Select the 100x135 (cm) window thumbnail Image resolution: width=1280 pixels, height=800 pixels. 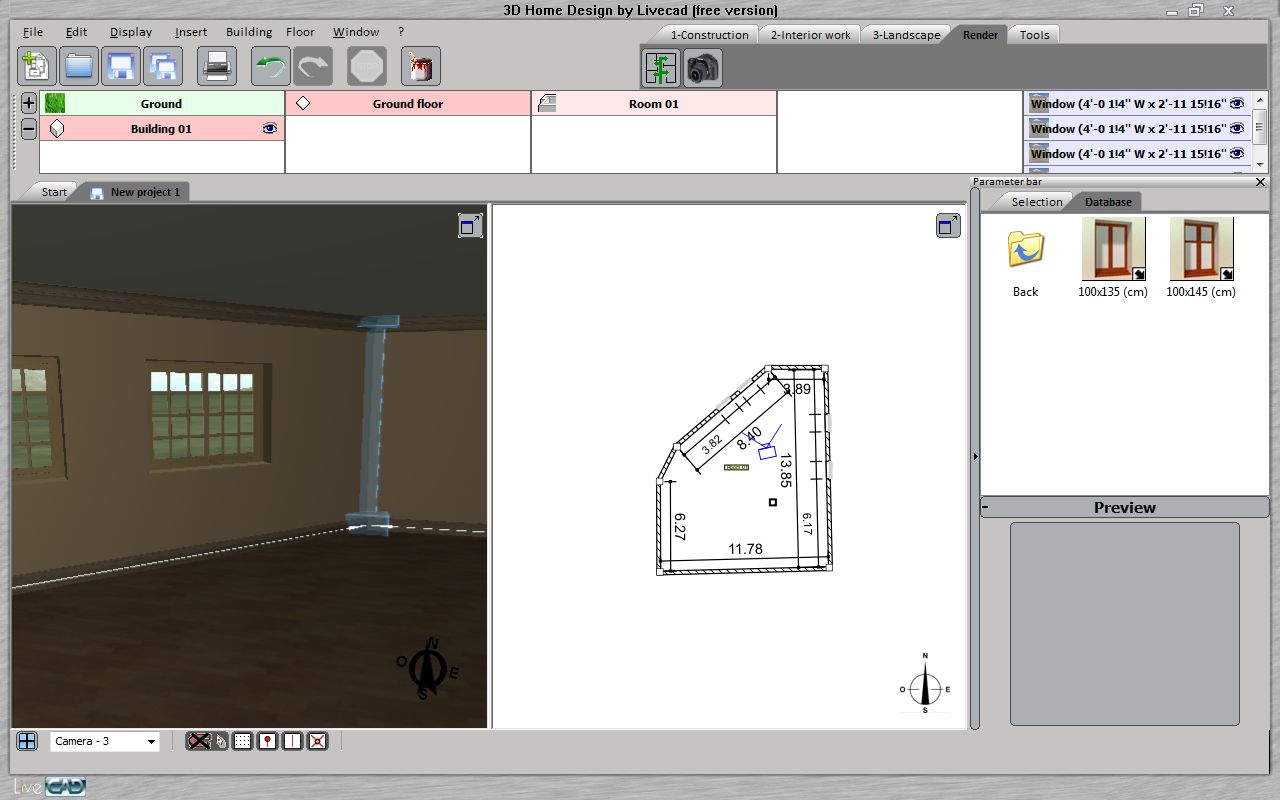click(1112, 250)
